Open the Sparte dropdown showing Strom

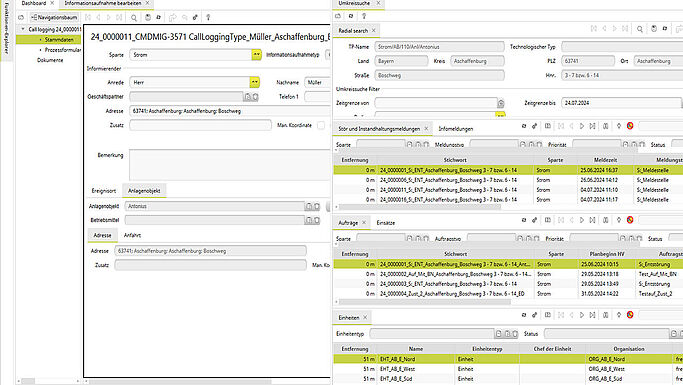(x=256, y=55)
